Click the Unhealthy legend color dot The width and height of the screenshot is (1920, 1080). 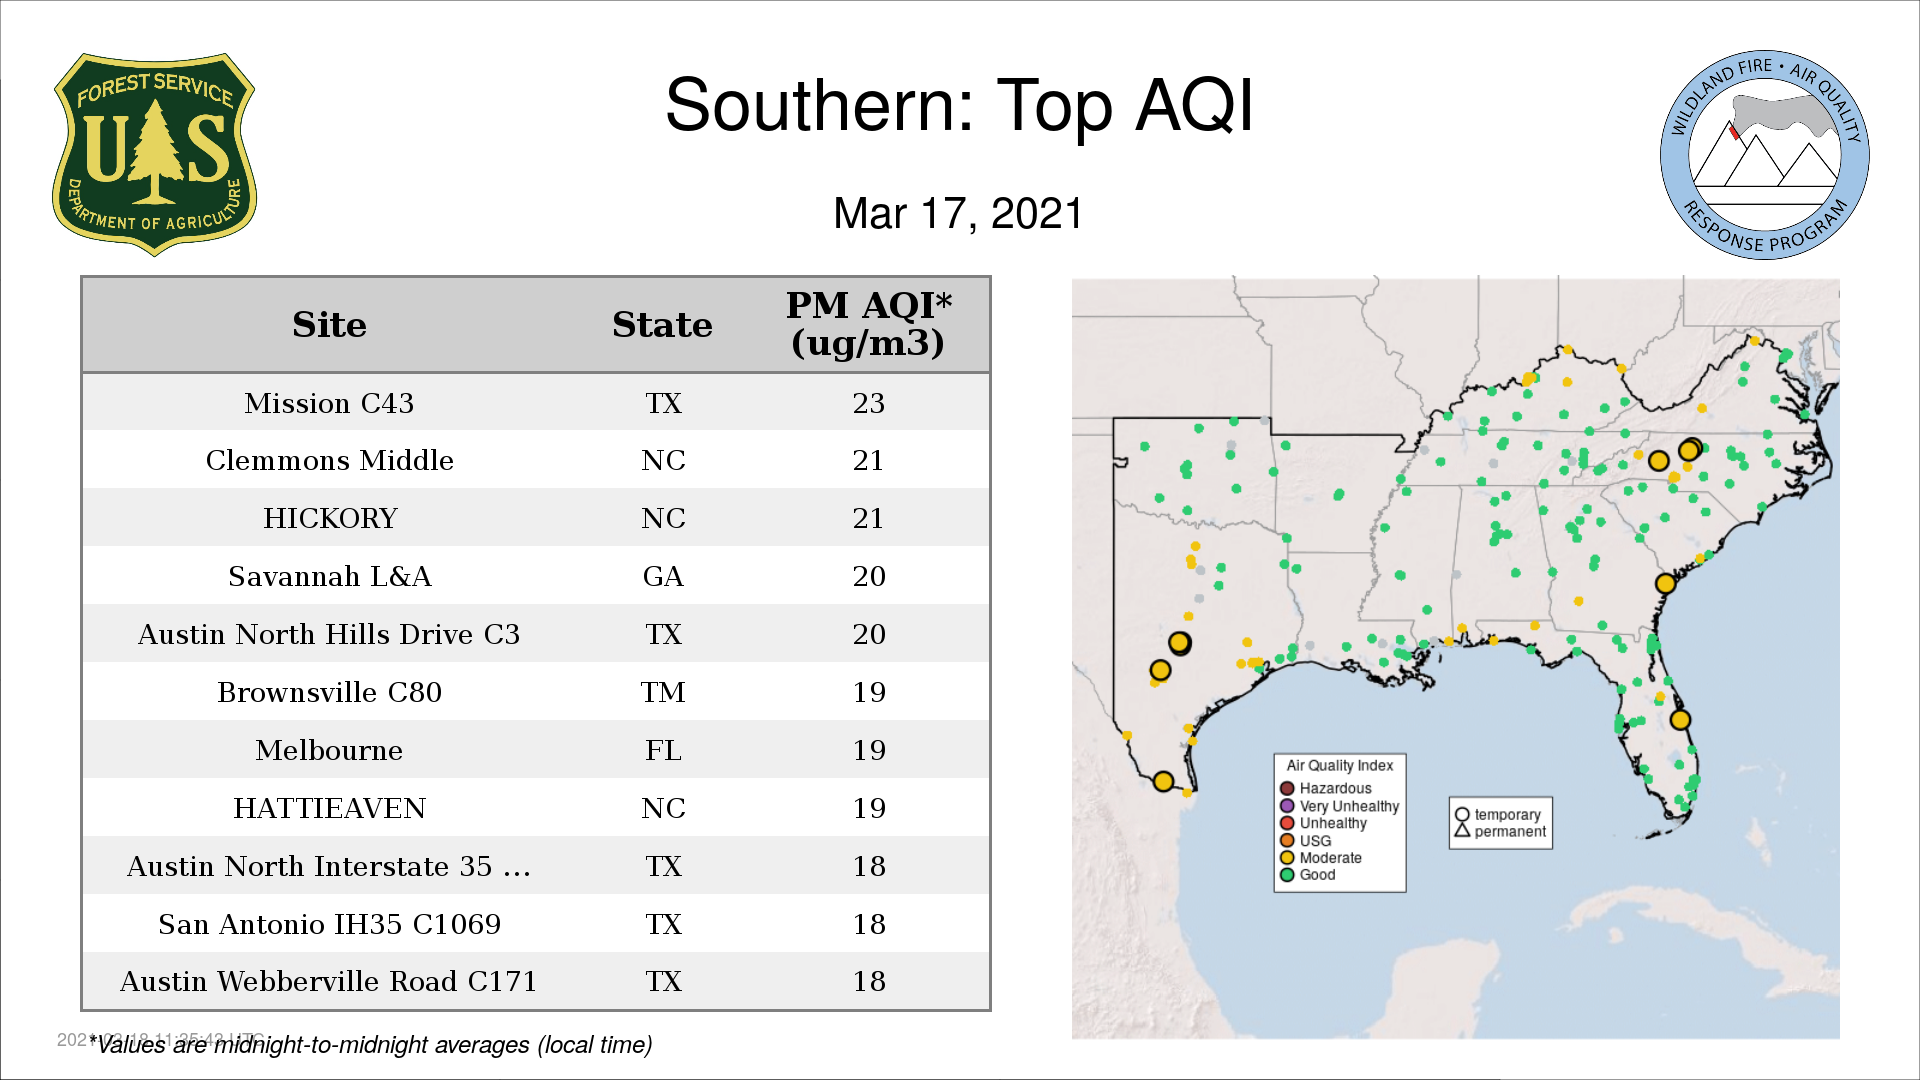[x=1287, y=823]
